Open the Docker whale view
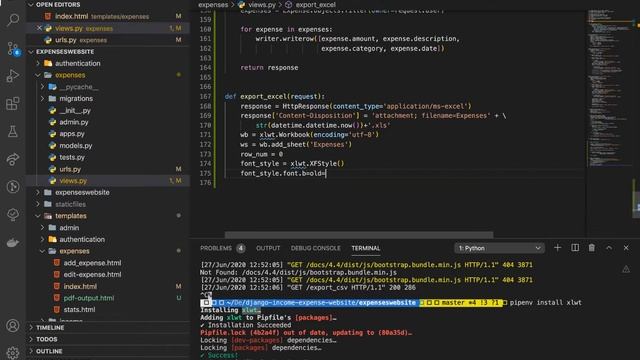This screenshot has height=360, width=640. coord(13,242)
